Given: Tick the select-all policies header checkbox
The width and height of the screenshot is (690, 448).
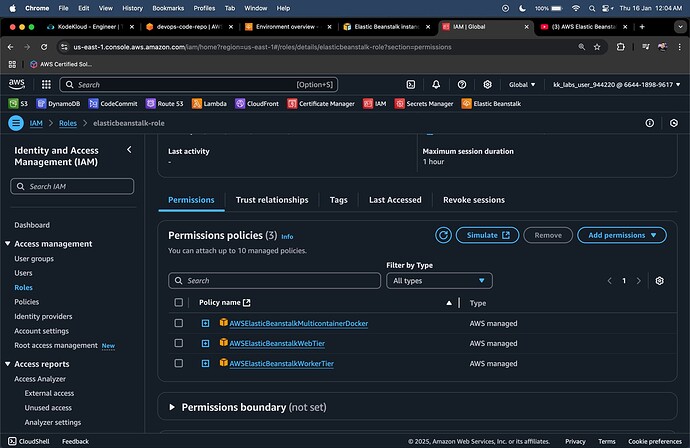Looking at the screenshot, I should click(x=179, y=303).
